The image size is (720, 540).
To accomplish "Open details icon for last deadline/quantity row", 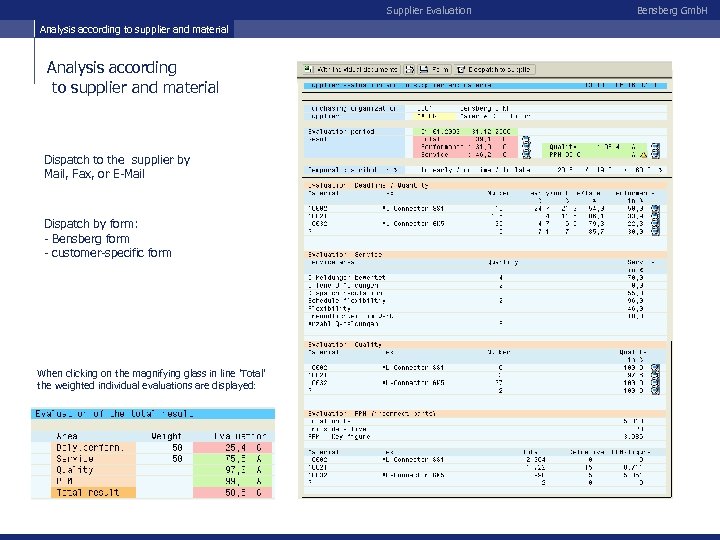I will coord(656,232).
